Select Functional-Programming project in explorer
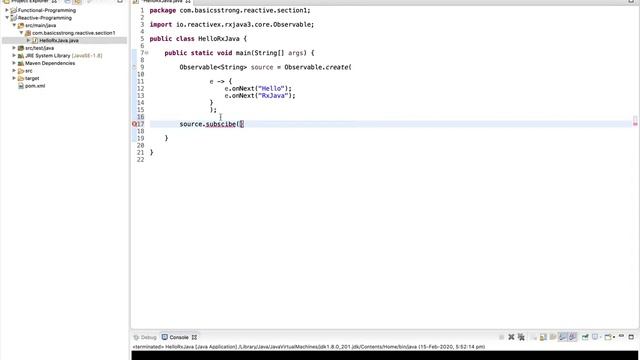The width and height of the screenshot is (640, 360). (47, 10)
